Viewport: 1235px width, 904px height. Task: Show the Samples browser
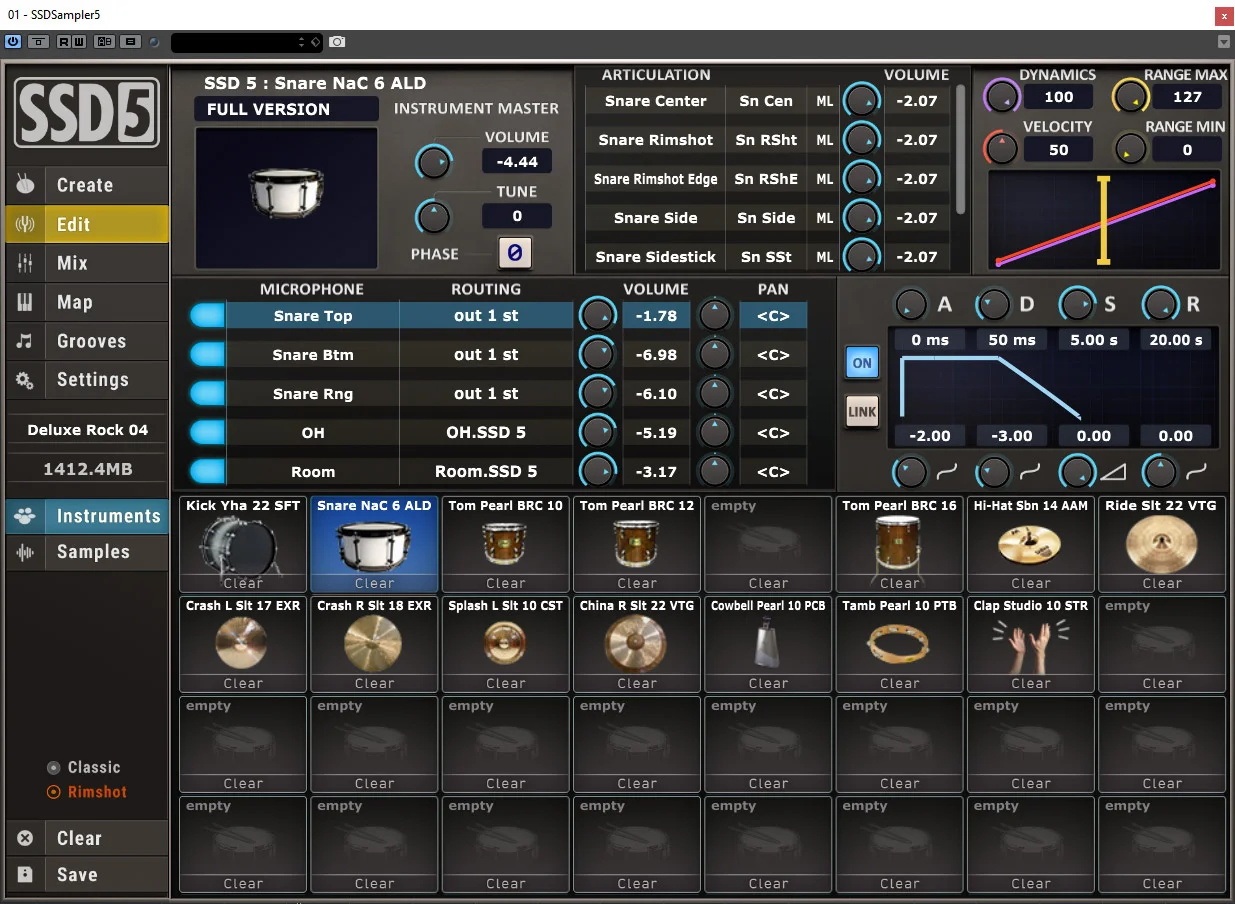87,552
